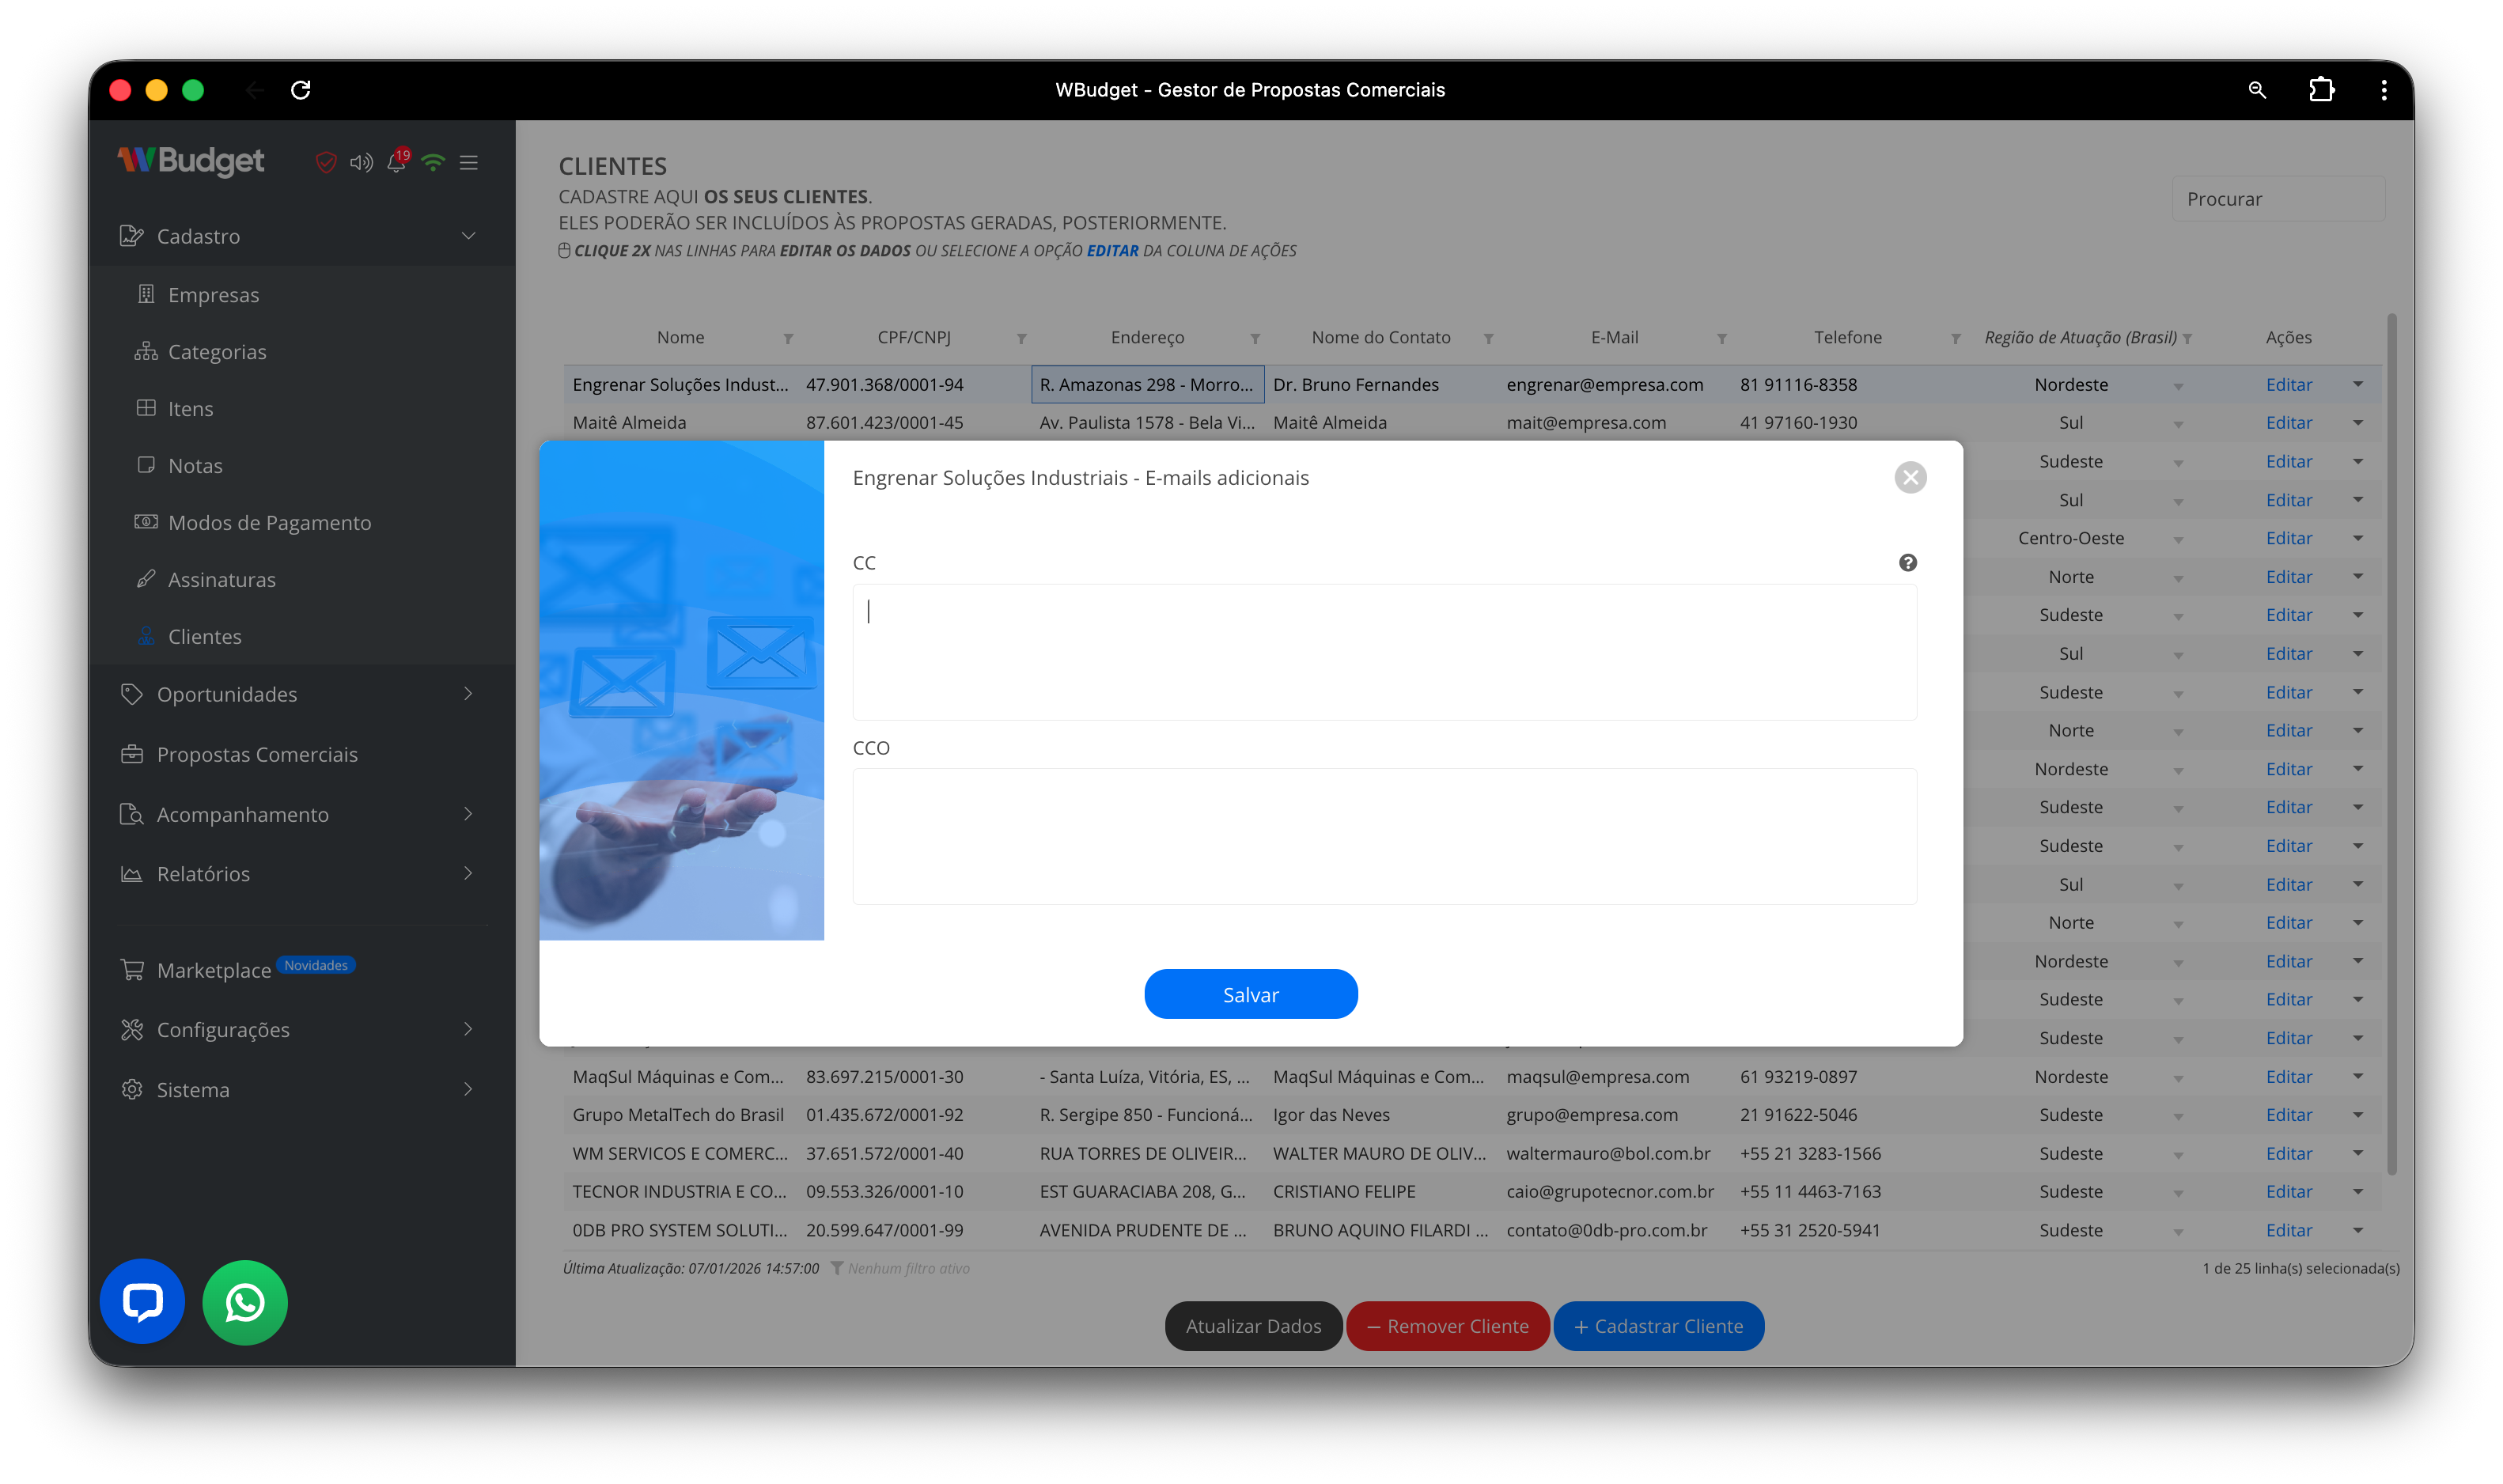Expand the actions dropdown for the 0DB PRO row

pos(2358,1230)
